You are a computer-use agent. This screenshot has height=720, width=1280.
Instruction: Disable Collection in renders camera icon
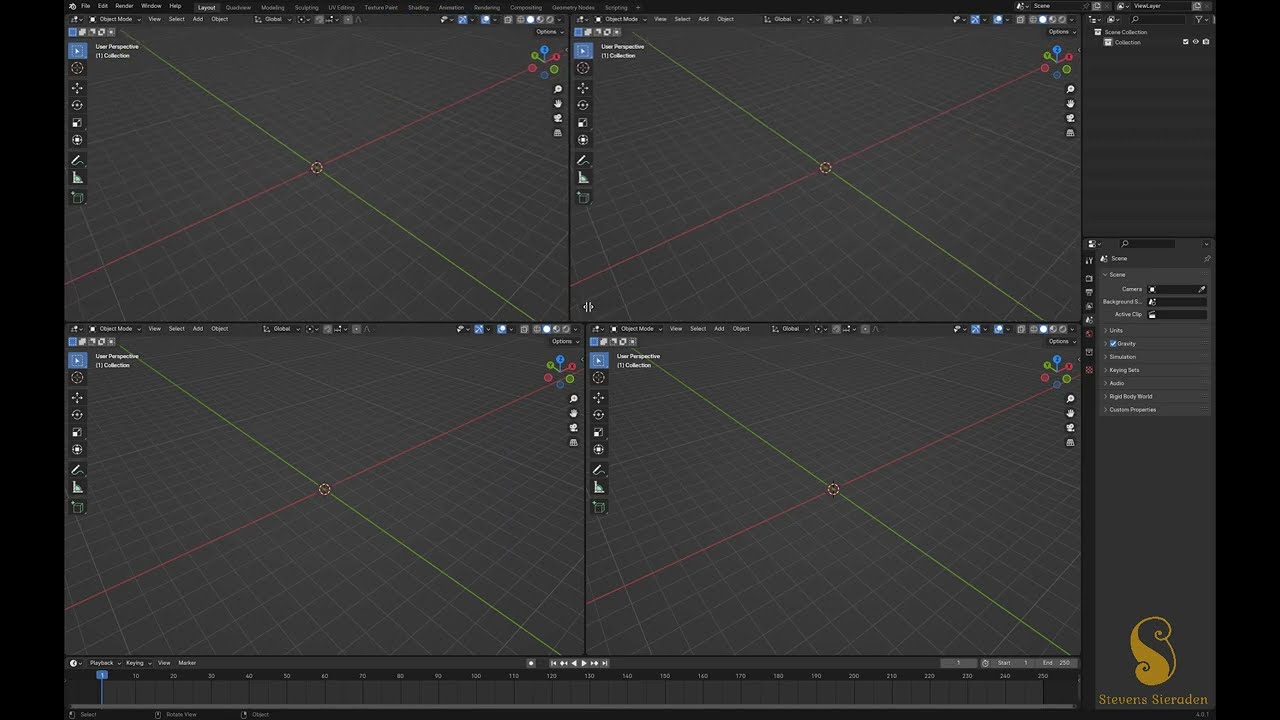click(1206, 42)
